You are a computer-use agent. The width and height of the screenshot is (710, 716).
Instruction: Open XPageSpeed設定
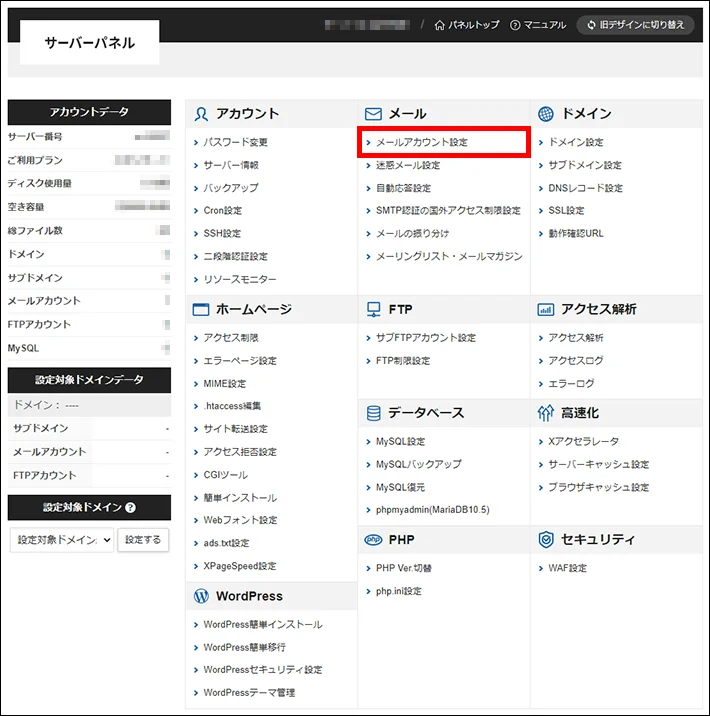pyautogui.click(x=240, y=566)
